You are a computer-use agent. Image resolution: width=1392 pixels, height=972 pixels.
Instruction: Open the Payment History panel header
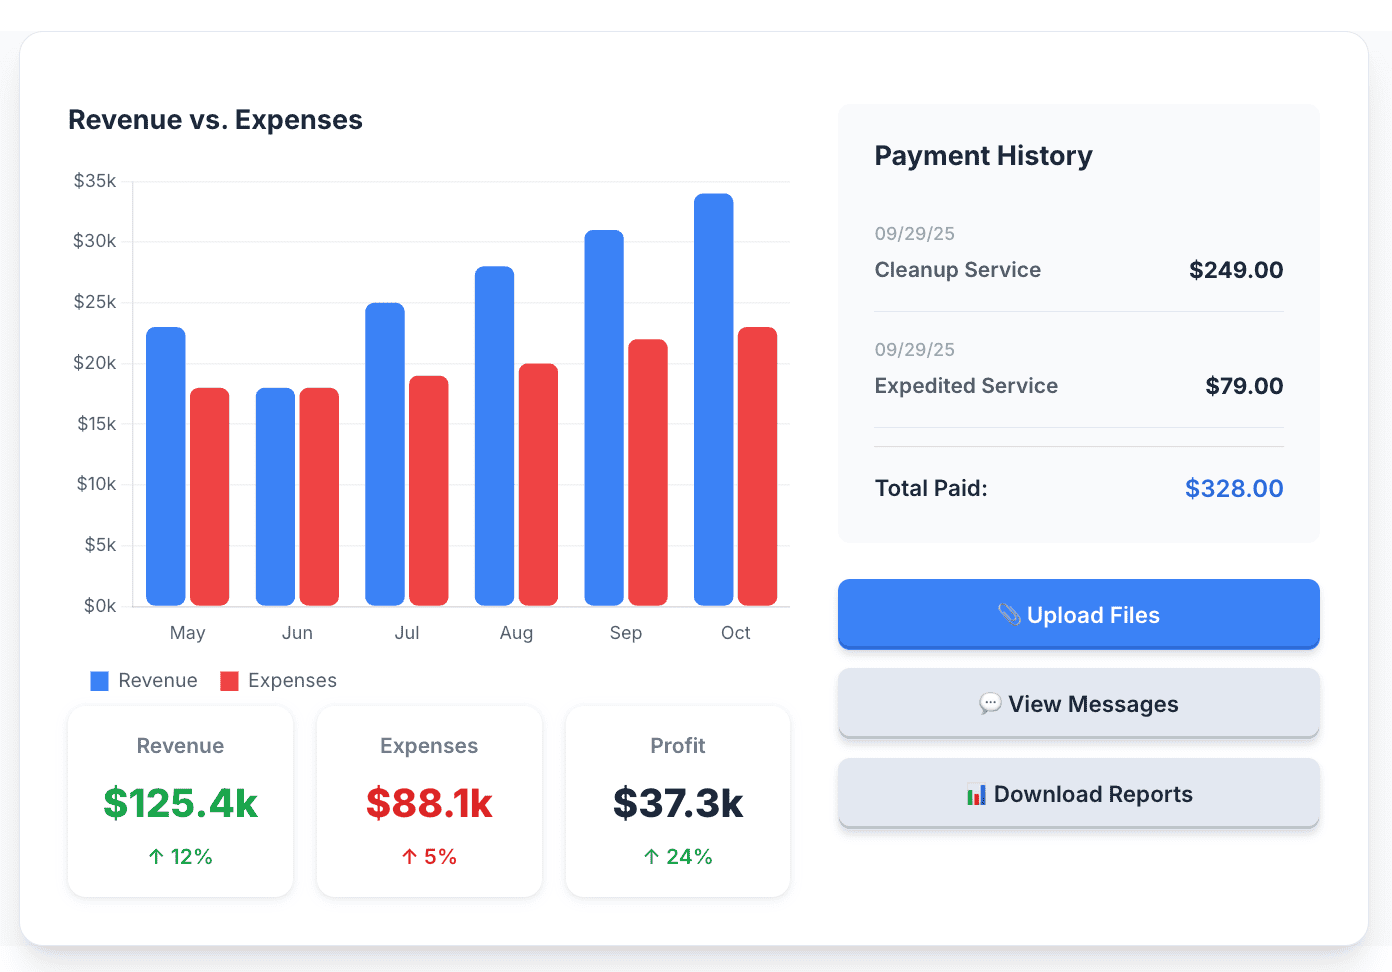click(983, 155)
